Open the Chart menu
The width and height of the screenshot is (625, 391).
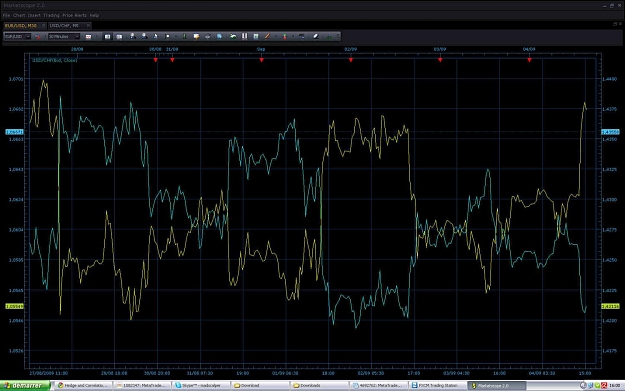(x=19, y=15)
